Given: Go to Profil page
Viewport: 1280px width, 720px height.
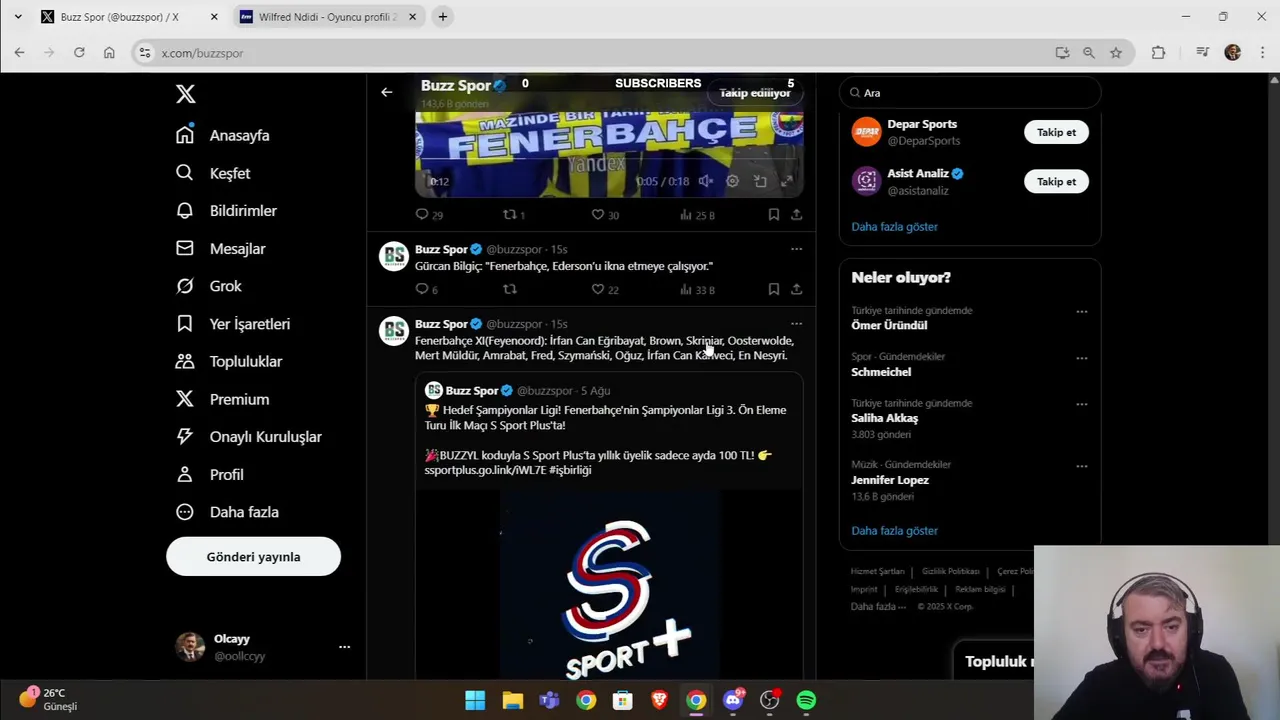Looking at the screenshot, I should click(210, 474).
